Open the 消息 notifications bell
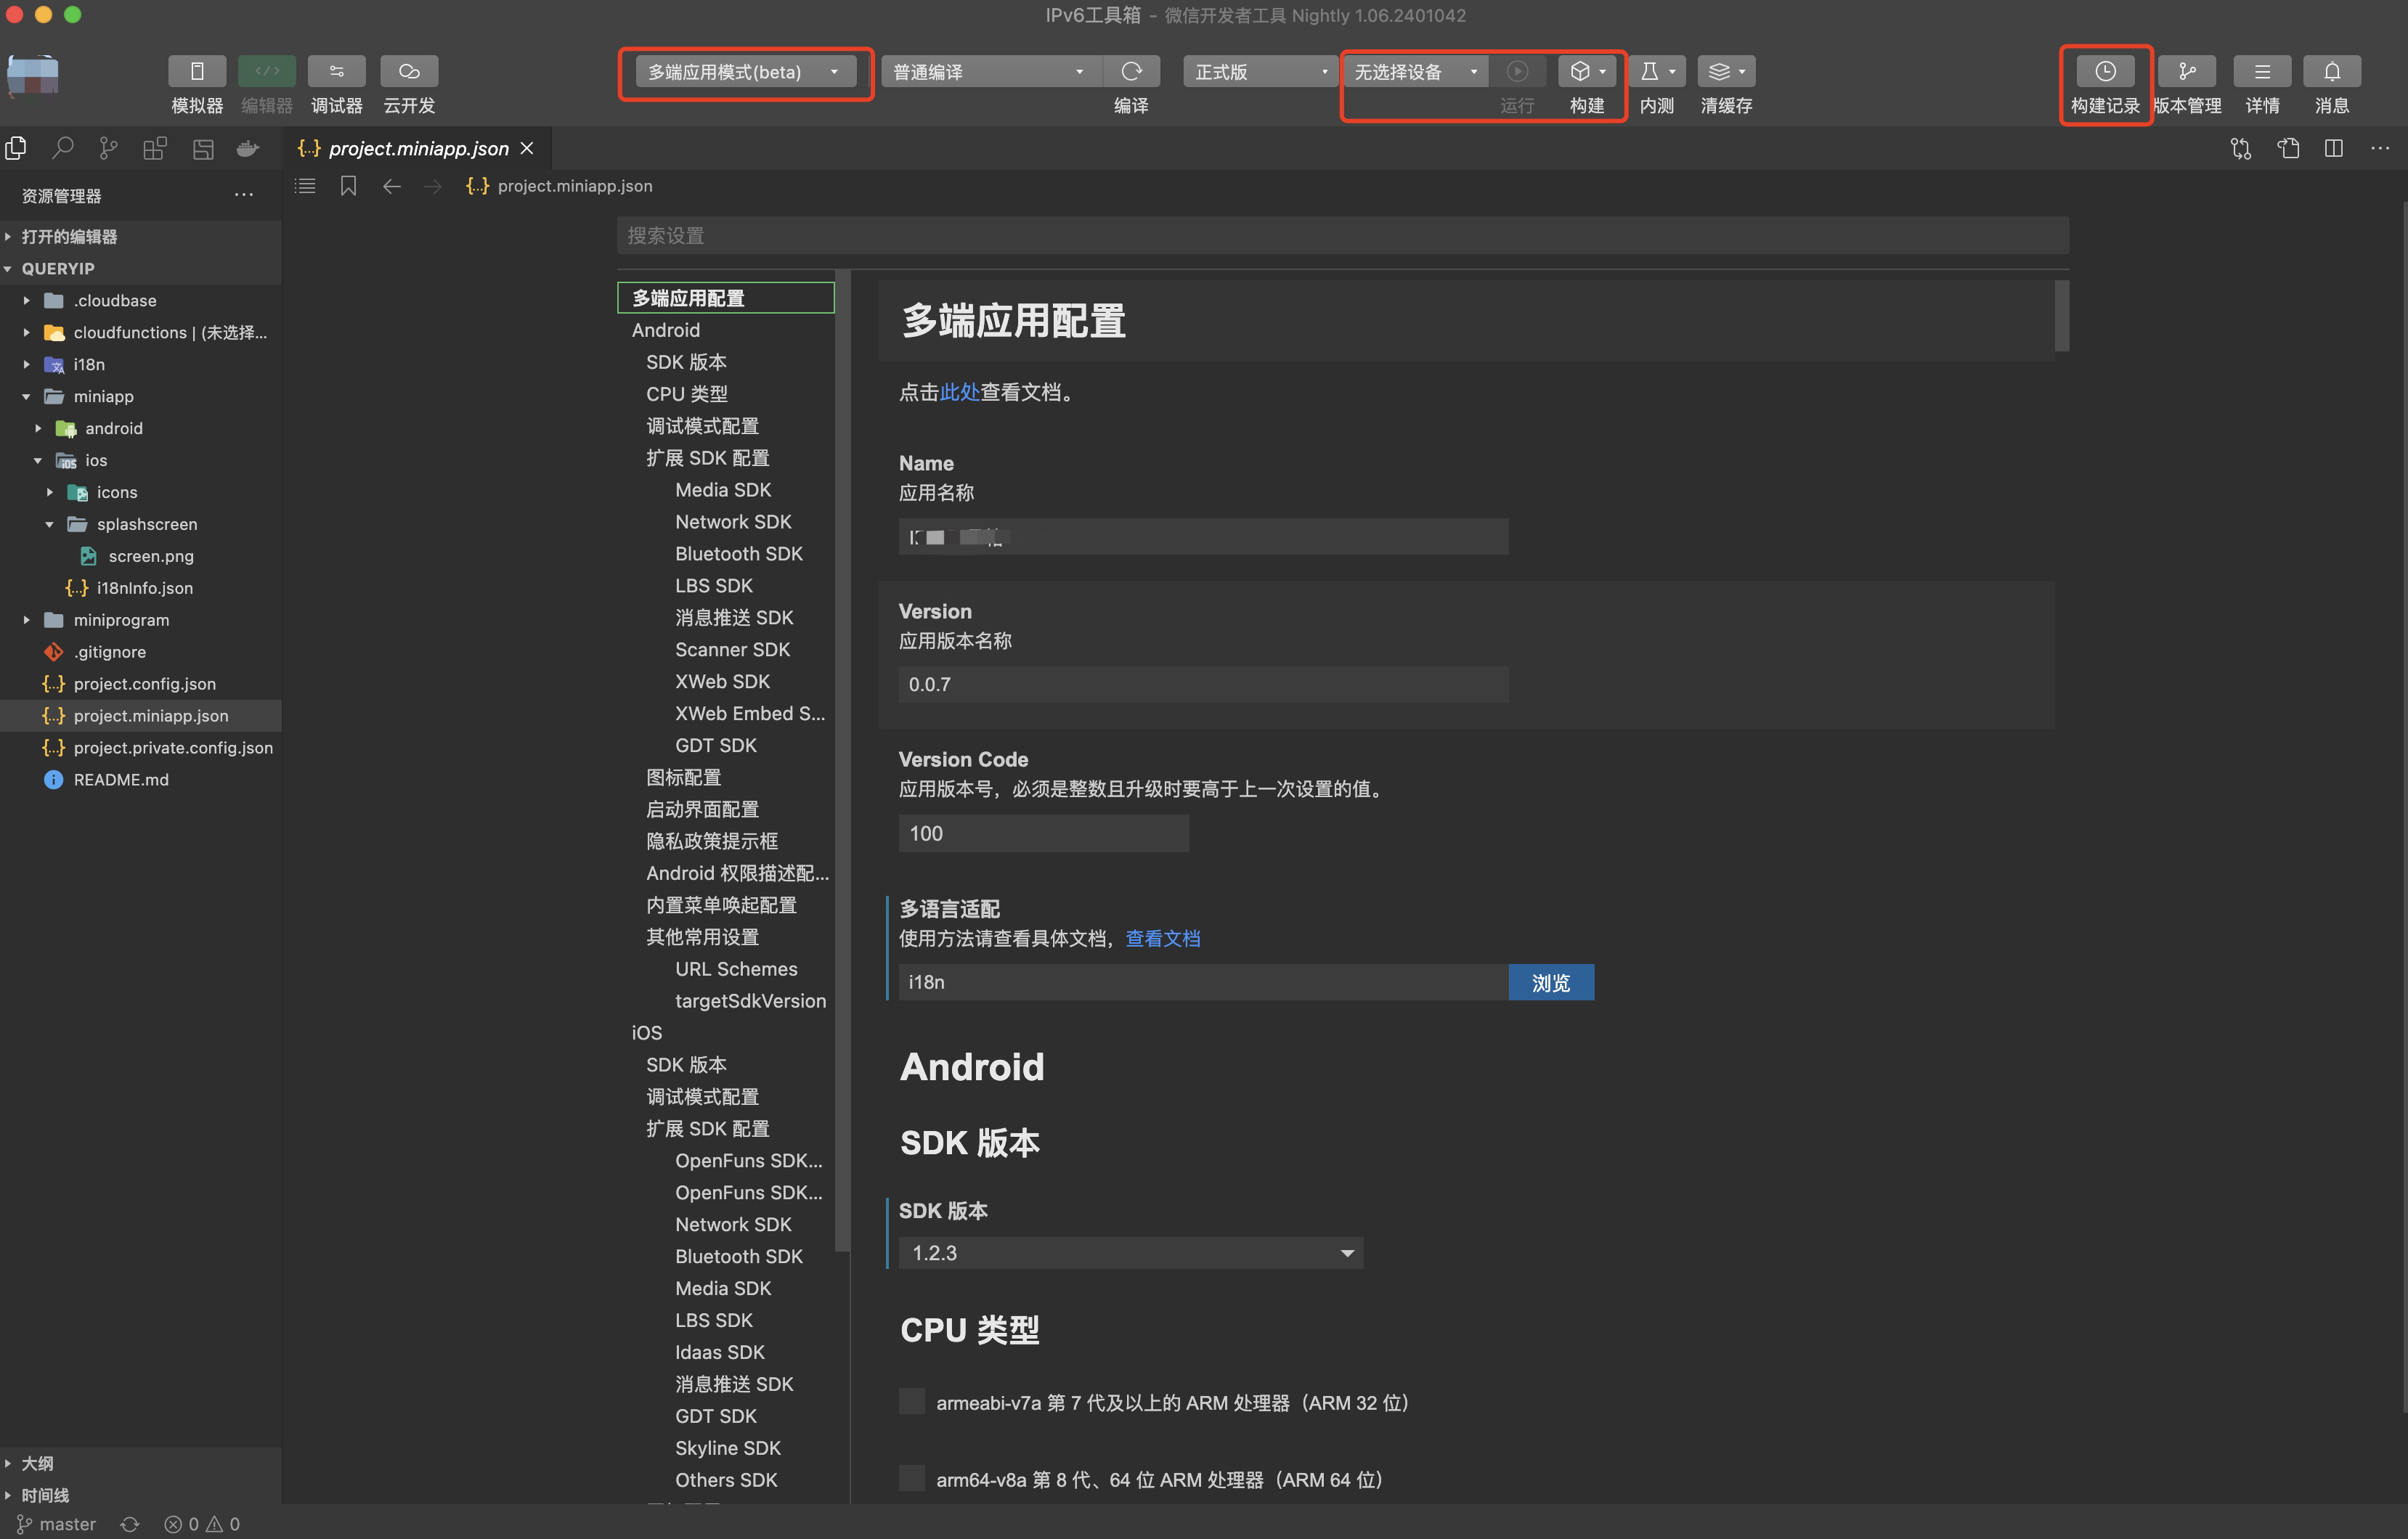Viewport: 2408px width, 1539px height. 2332,71
